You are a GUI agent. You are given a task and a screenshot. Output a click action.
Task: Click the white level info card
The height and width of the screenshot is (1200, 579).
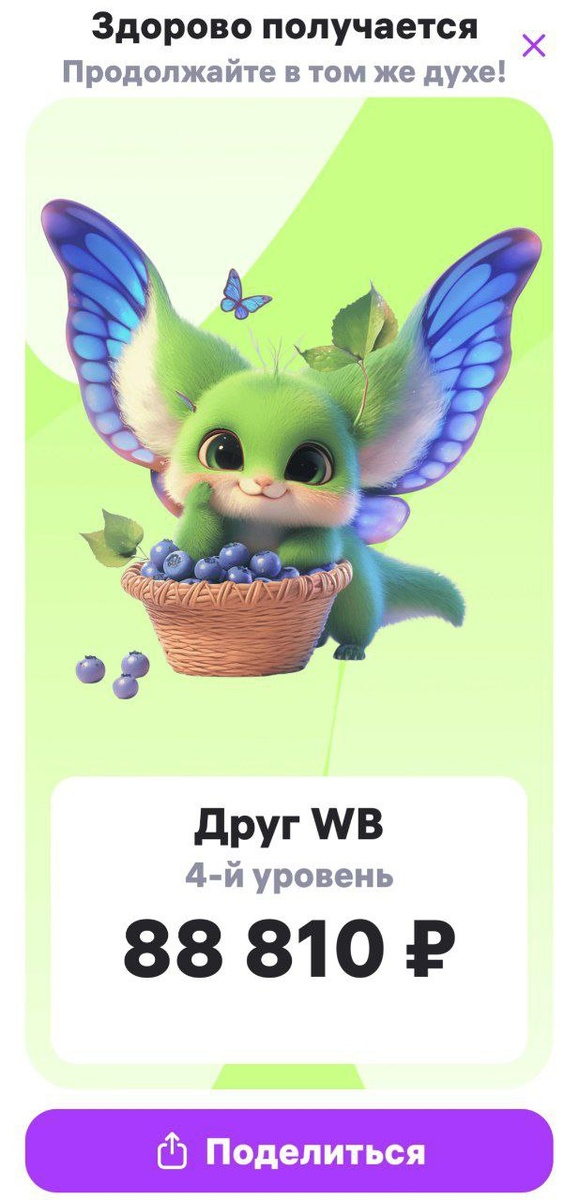point(289,919)
